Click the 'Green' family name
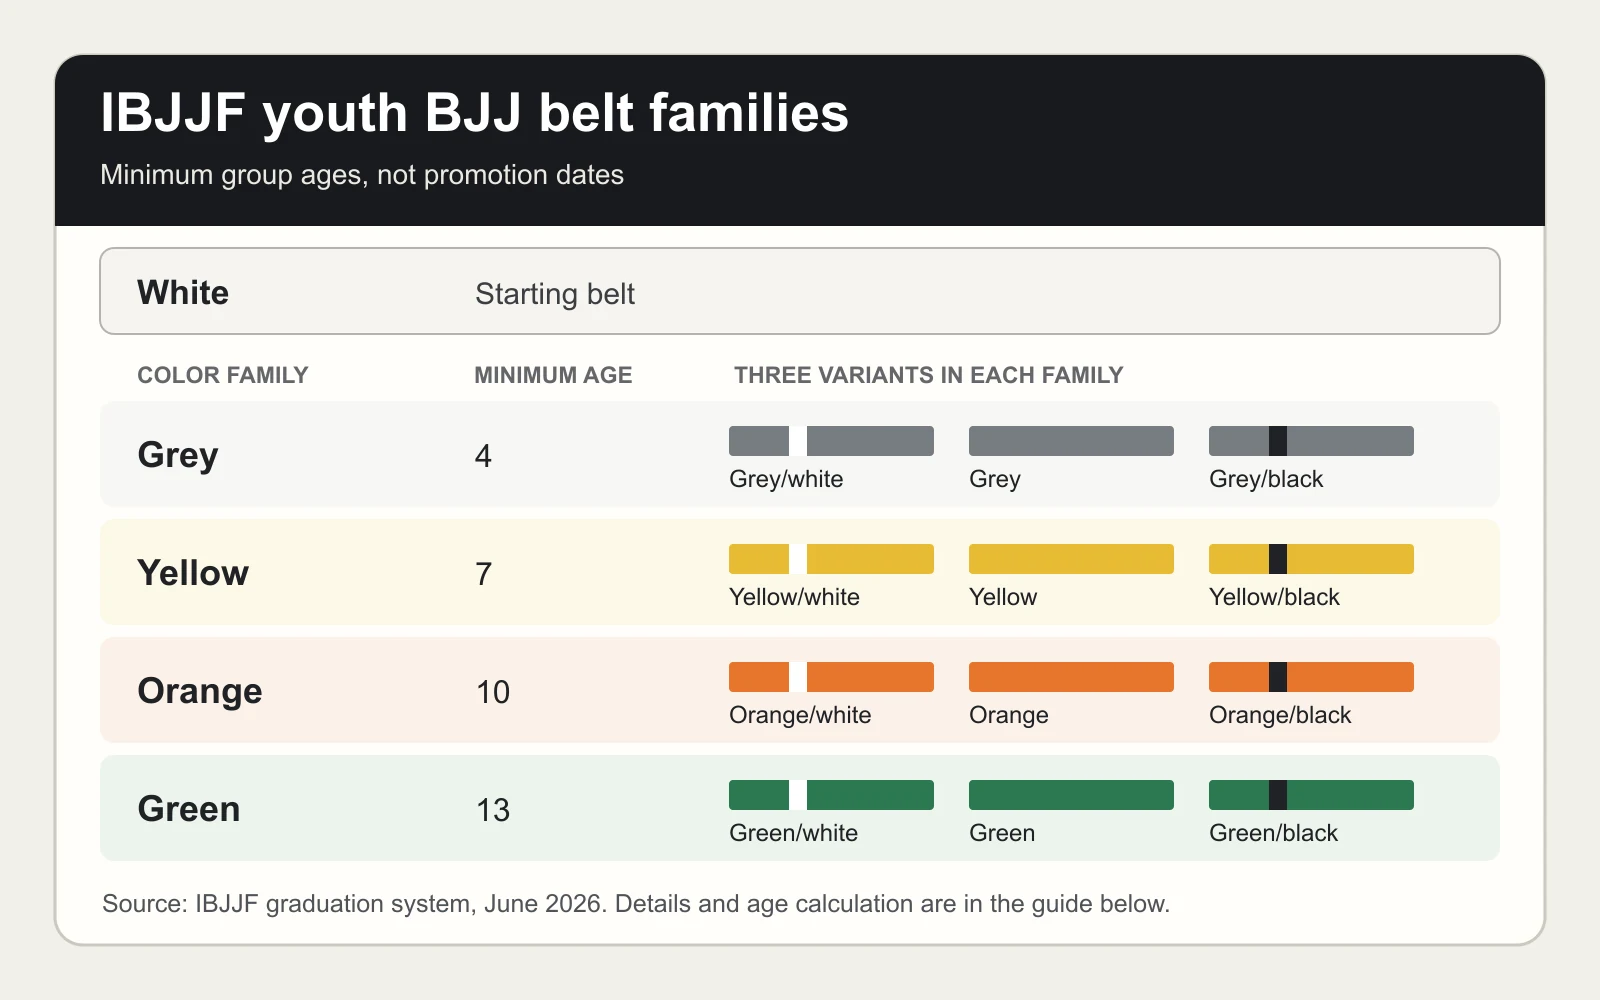This screenshot has height=1000, width=1600. point(189,809)
